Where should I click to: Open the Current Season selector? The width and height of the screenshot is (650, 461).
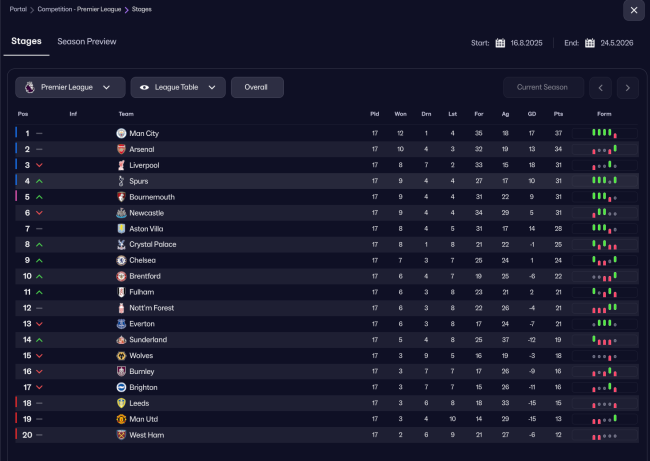[543, 88]
